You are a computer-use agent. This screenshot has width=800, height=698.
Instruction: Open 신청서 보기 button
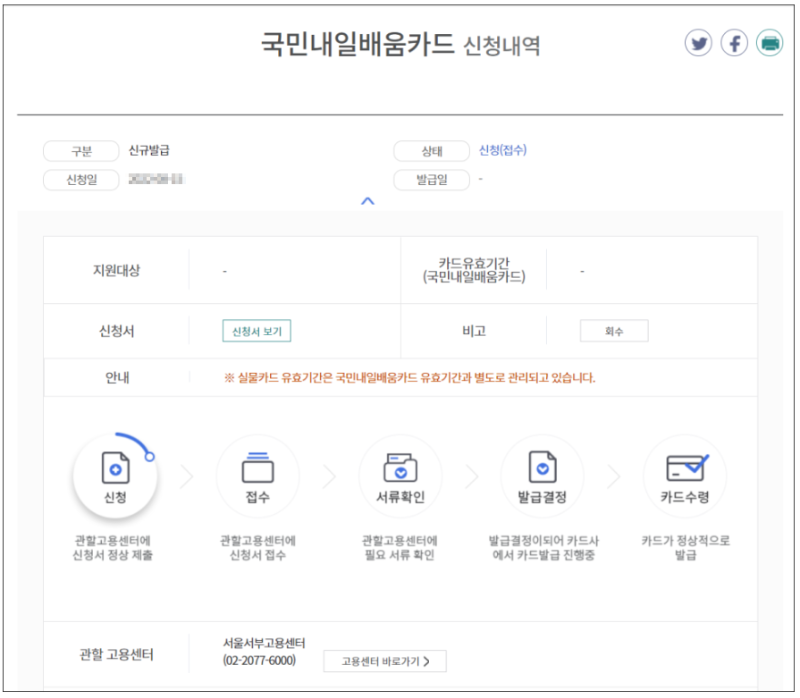257,331
